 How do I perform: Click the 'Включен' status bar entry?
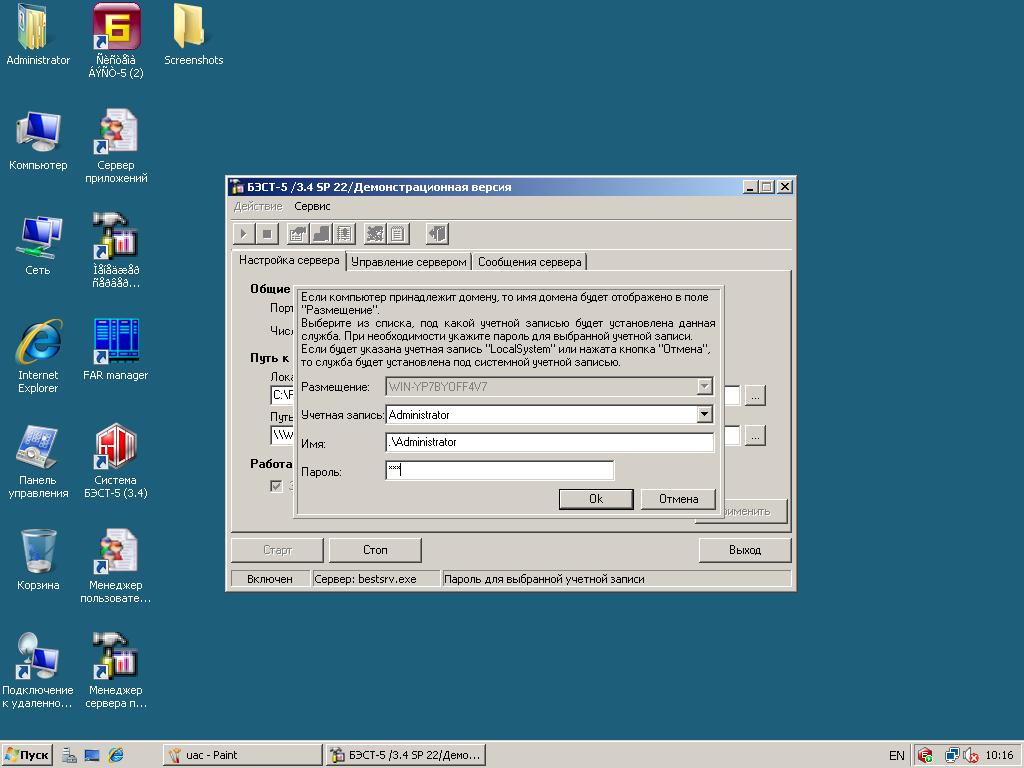270,579
